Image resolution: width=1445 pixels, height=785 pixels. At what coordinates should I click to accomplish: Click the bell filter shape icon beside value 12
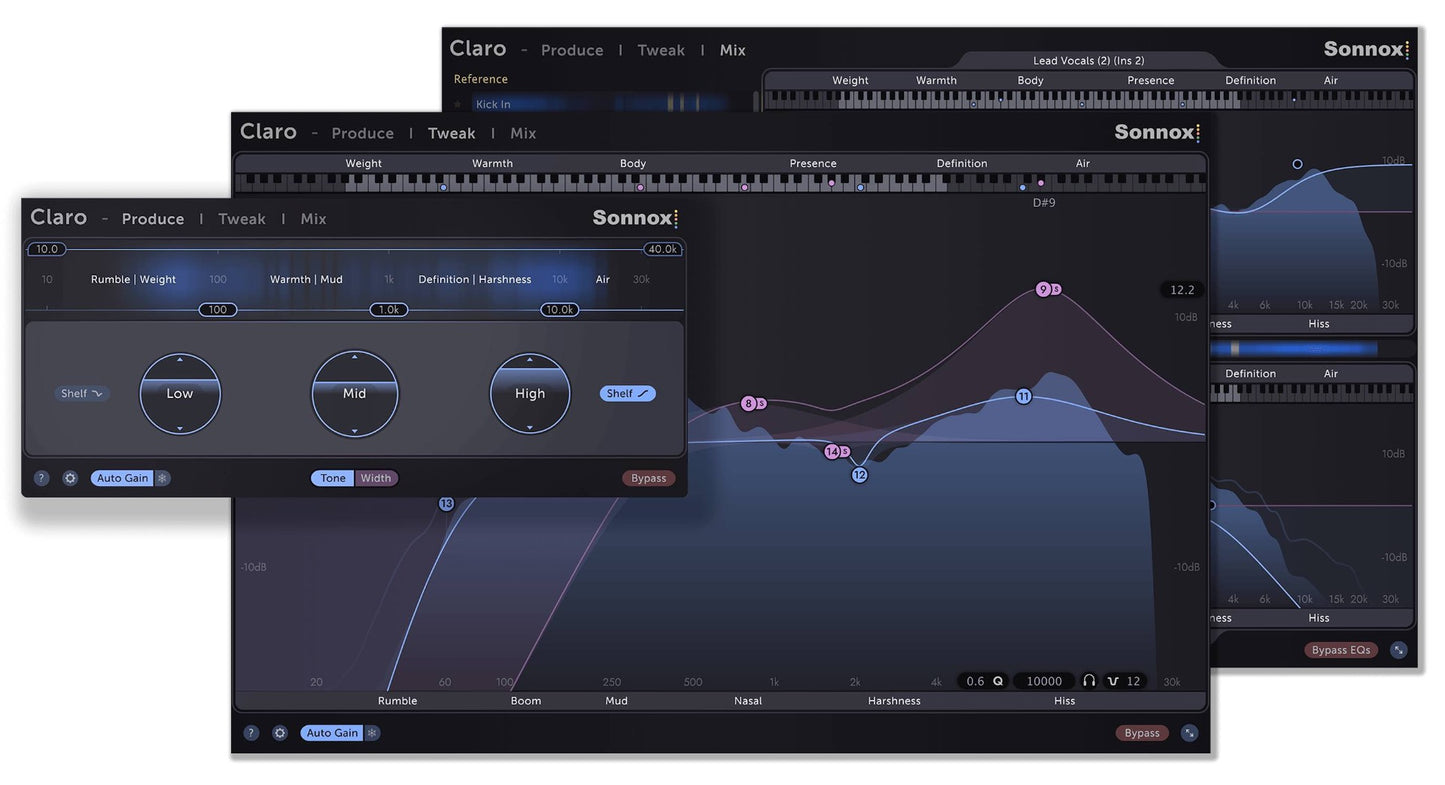[1113, 681]
